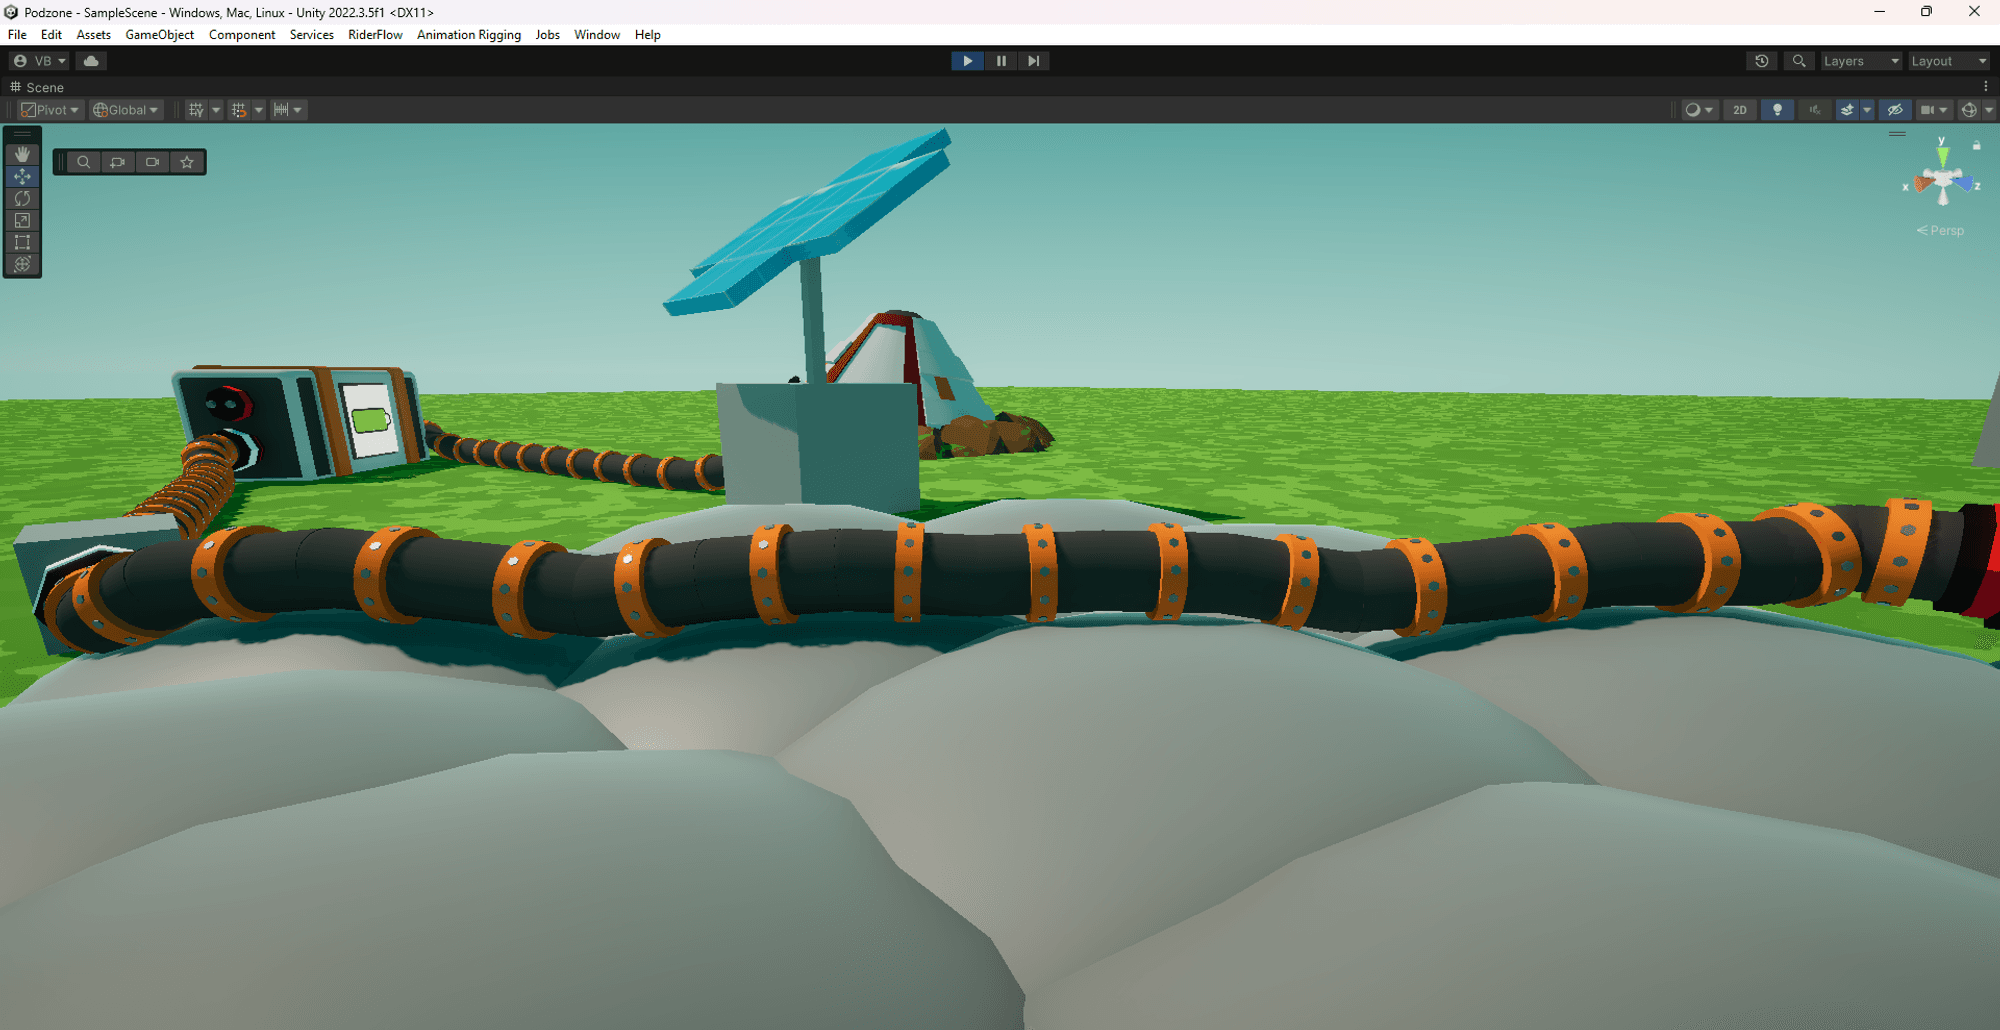The height and width of the screenshot is (1030, 2000).
Task: Open Undo History button
Action: point(1762,61)
